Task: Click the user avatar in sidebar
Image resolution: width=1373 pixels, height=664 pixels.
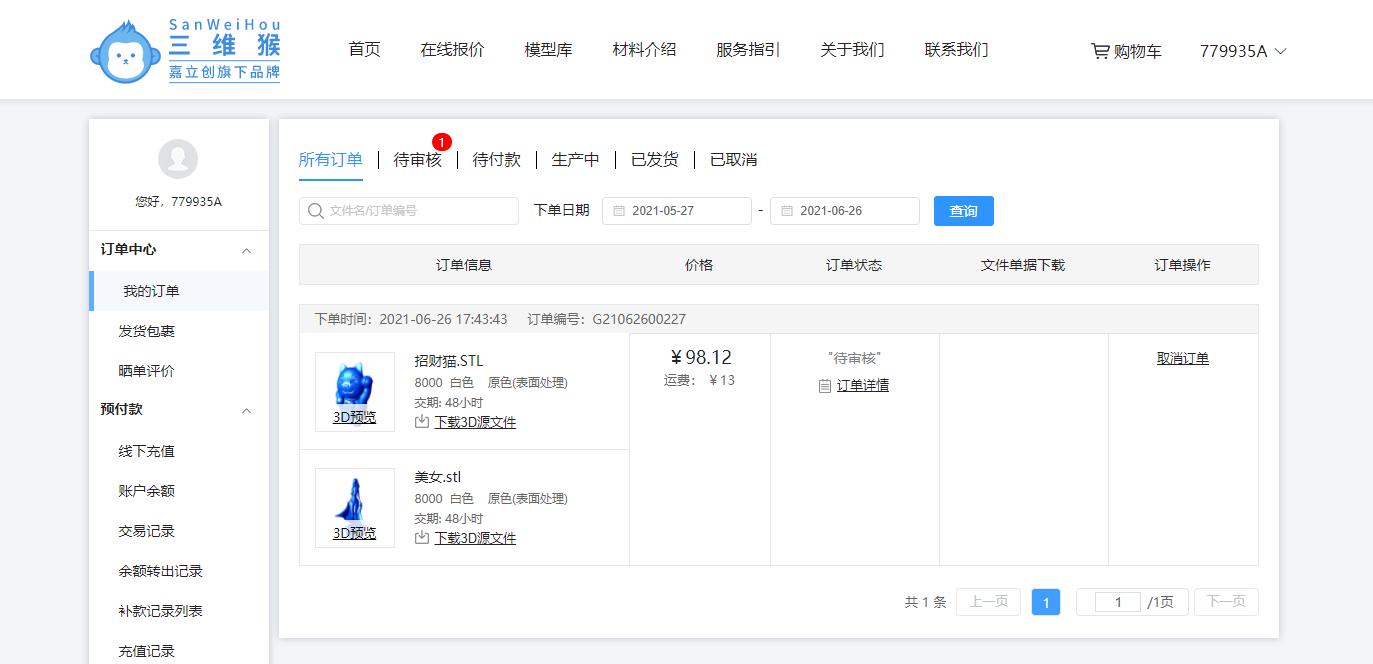Action: pyautogui.click(x=178, y=159)
